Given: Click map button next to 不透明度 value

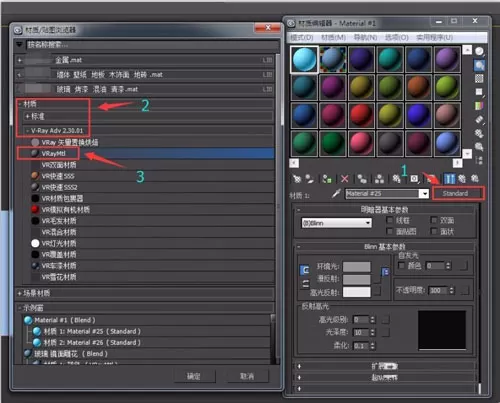Looking at the screenshot, I should (465, 291).
